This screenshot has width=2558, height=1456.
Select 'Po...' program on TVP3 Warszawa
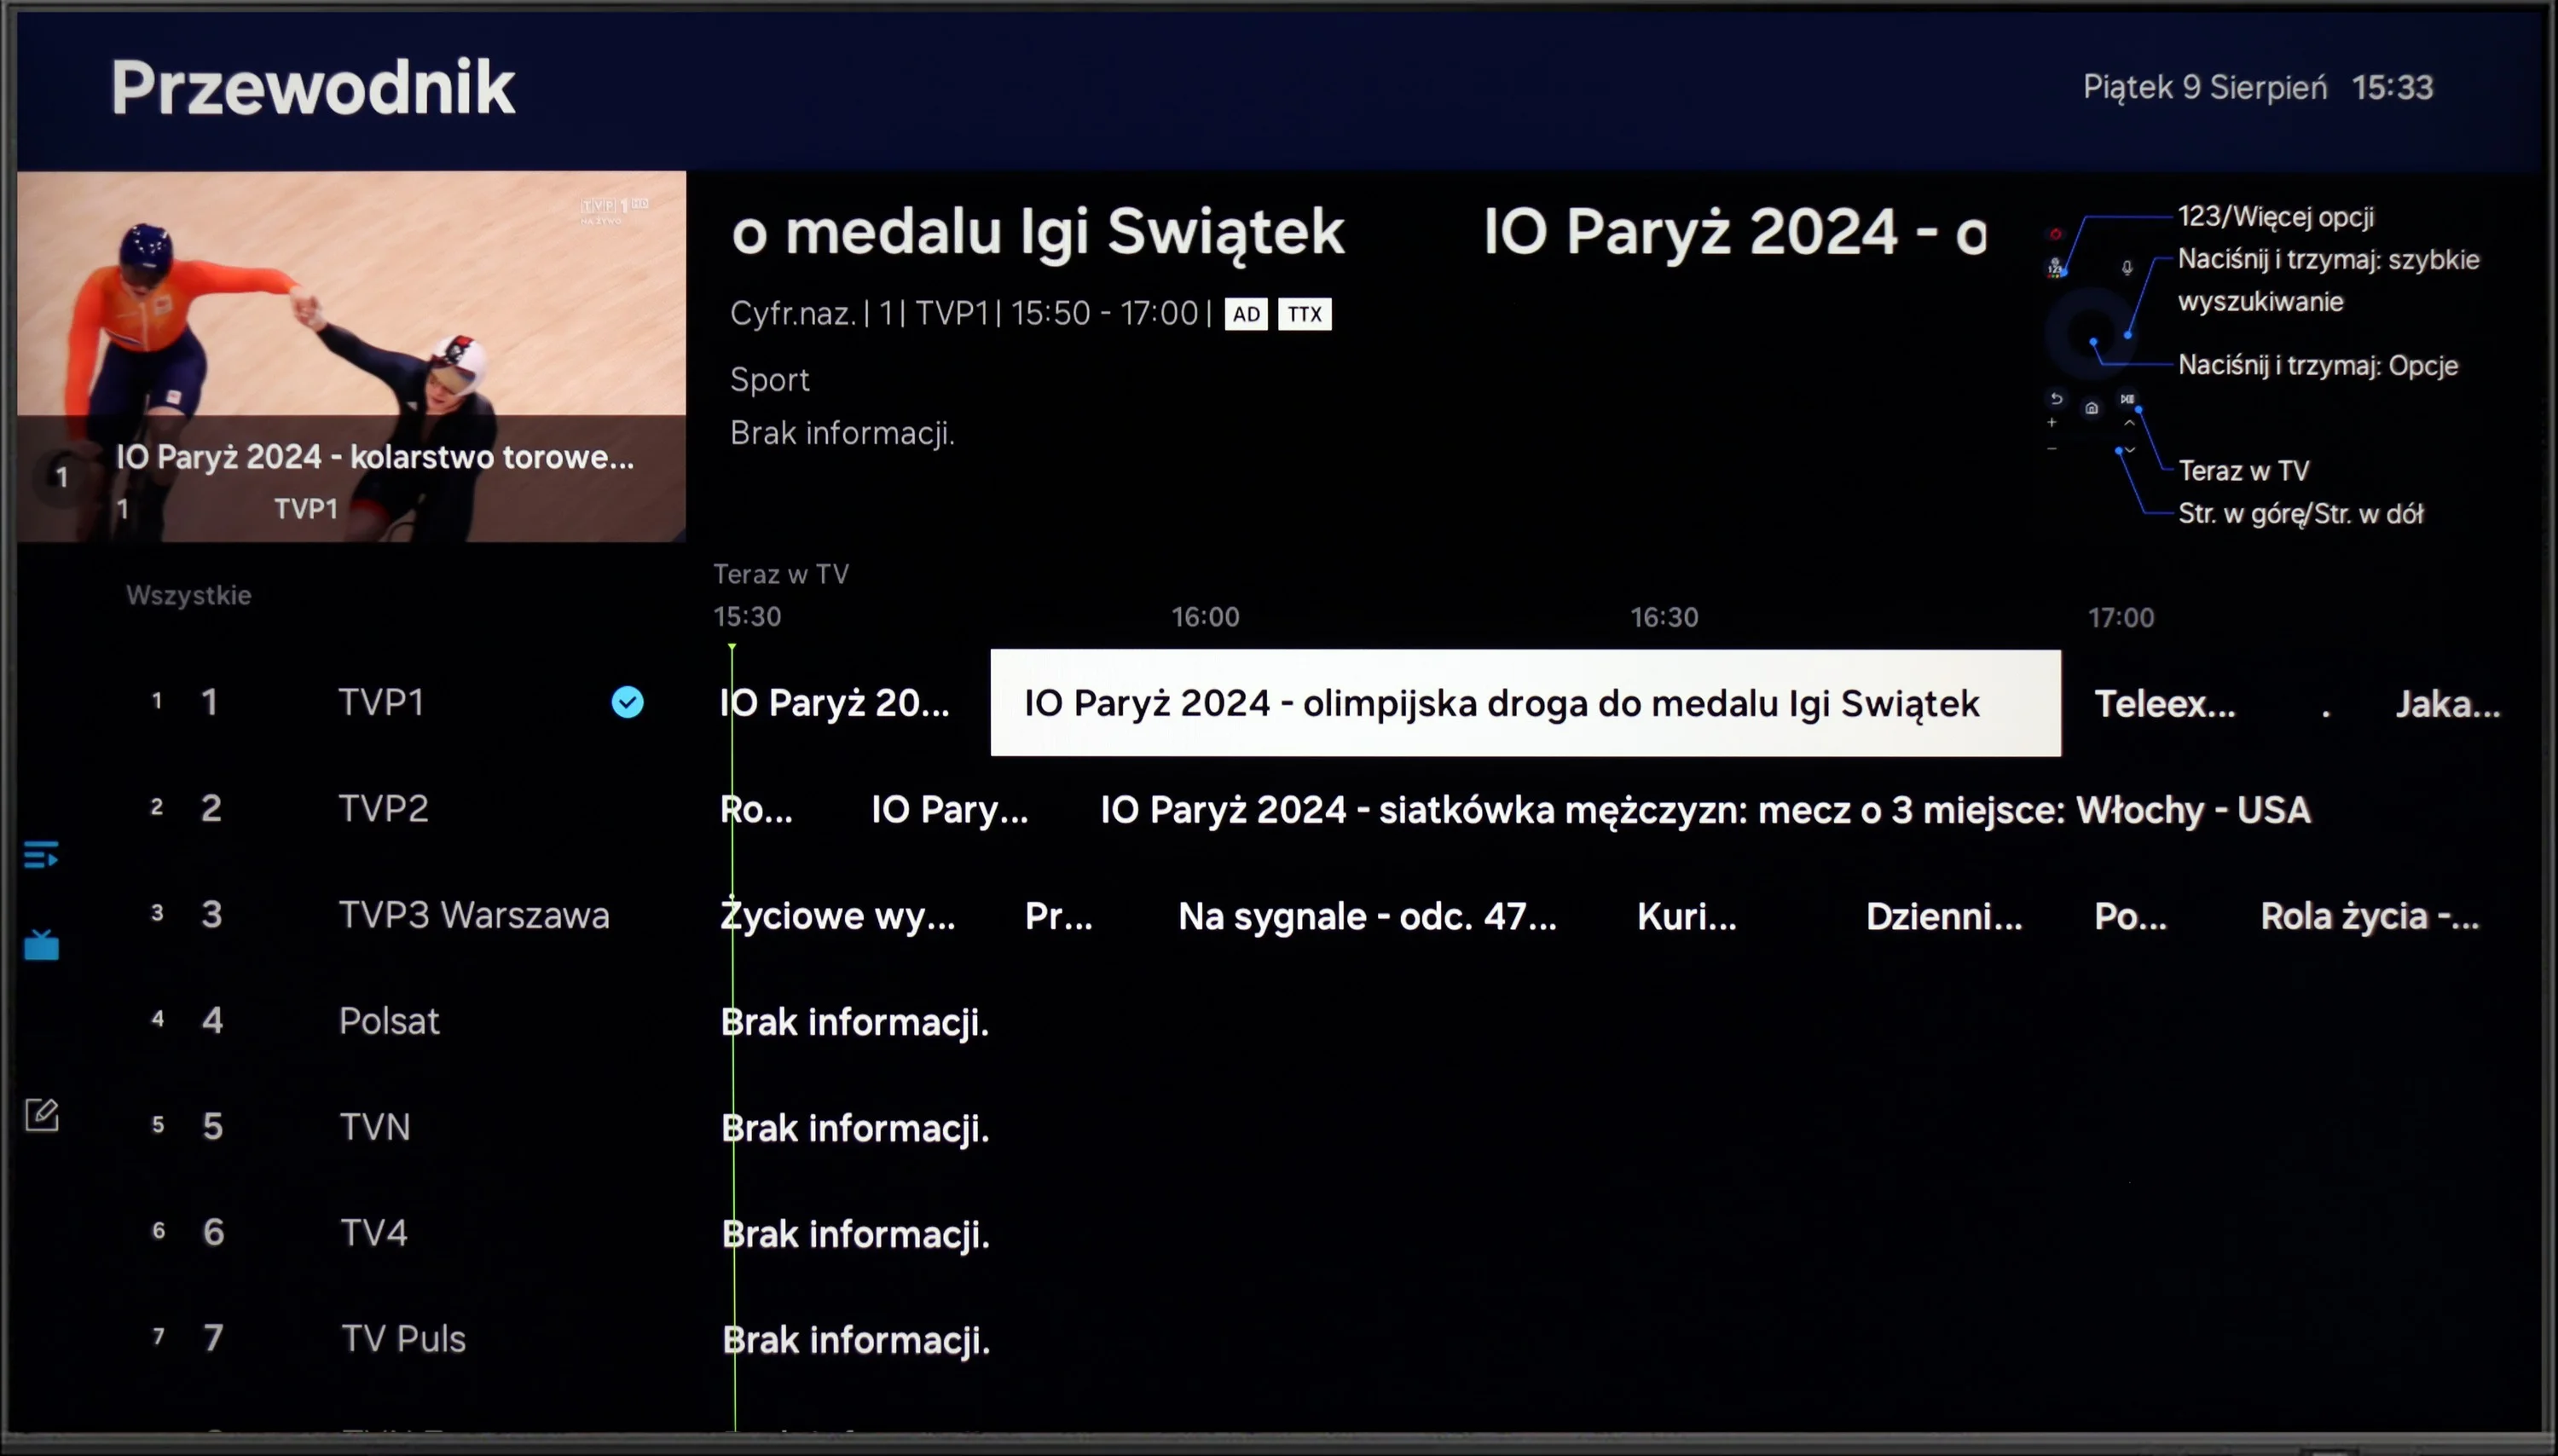(2130, 916)
